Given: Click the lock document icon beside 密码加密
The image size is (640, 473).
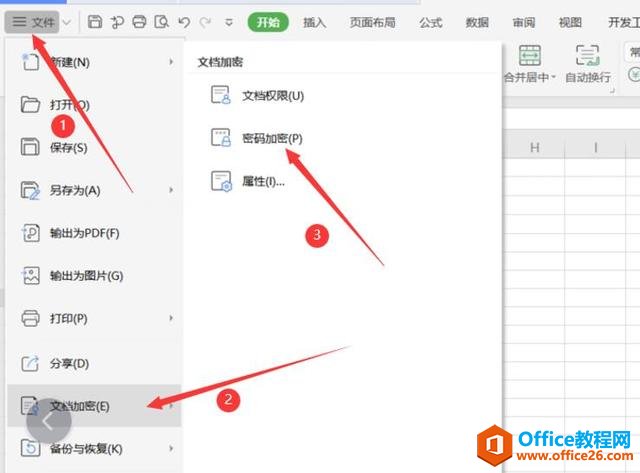Looking at the screenshot, I should tap(221, 138).
